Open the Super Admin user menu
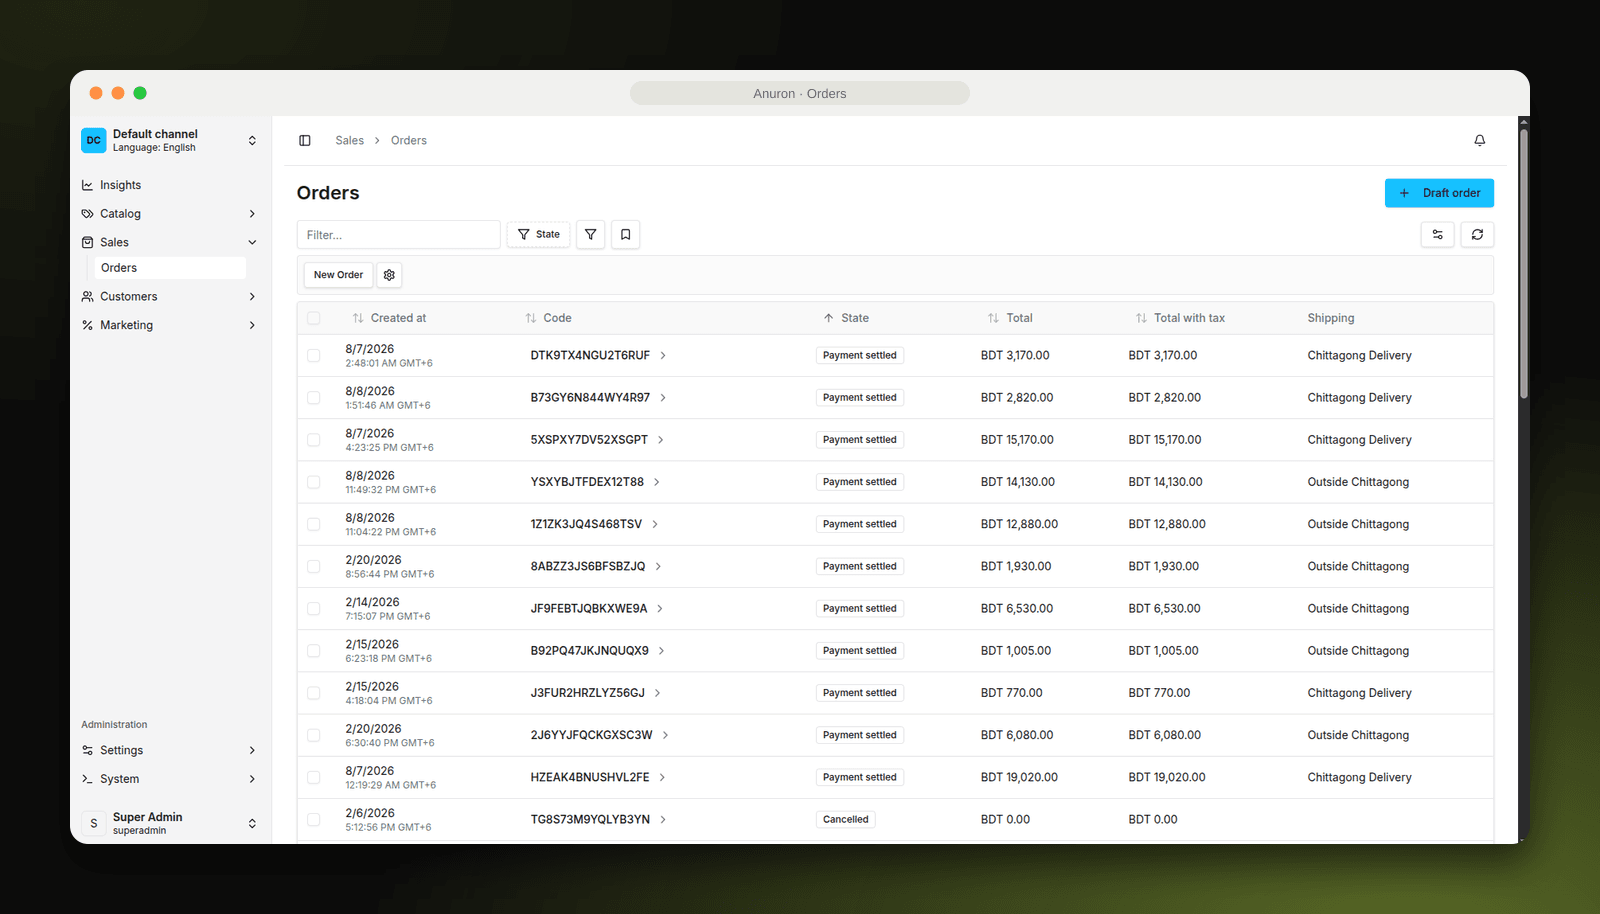Viewport: 1600px width, 914px height. 170,823
